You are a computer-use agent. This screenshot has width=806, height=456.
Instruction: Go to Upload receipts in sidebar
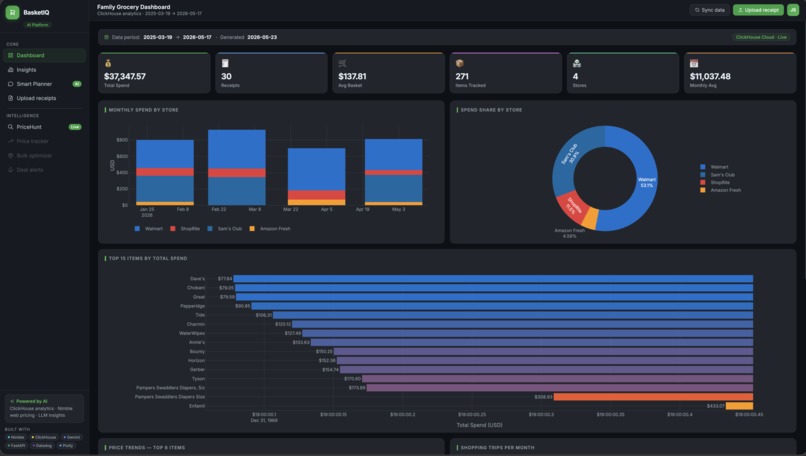tap(44, 98)
